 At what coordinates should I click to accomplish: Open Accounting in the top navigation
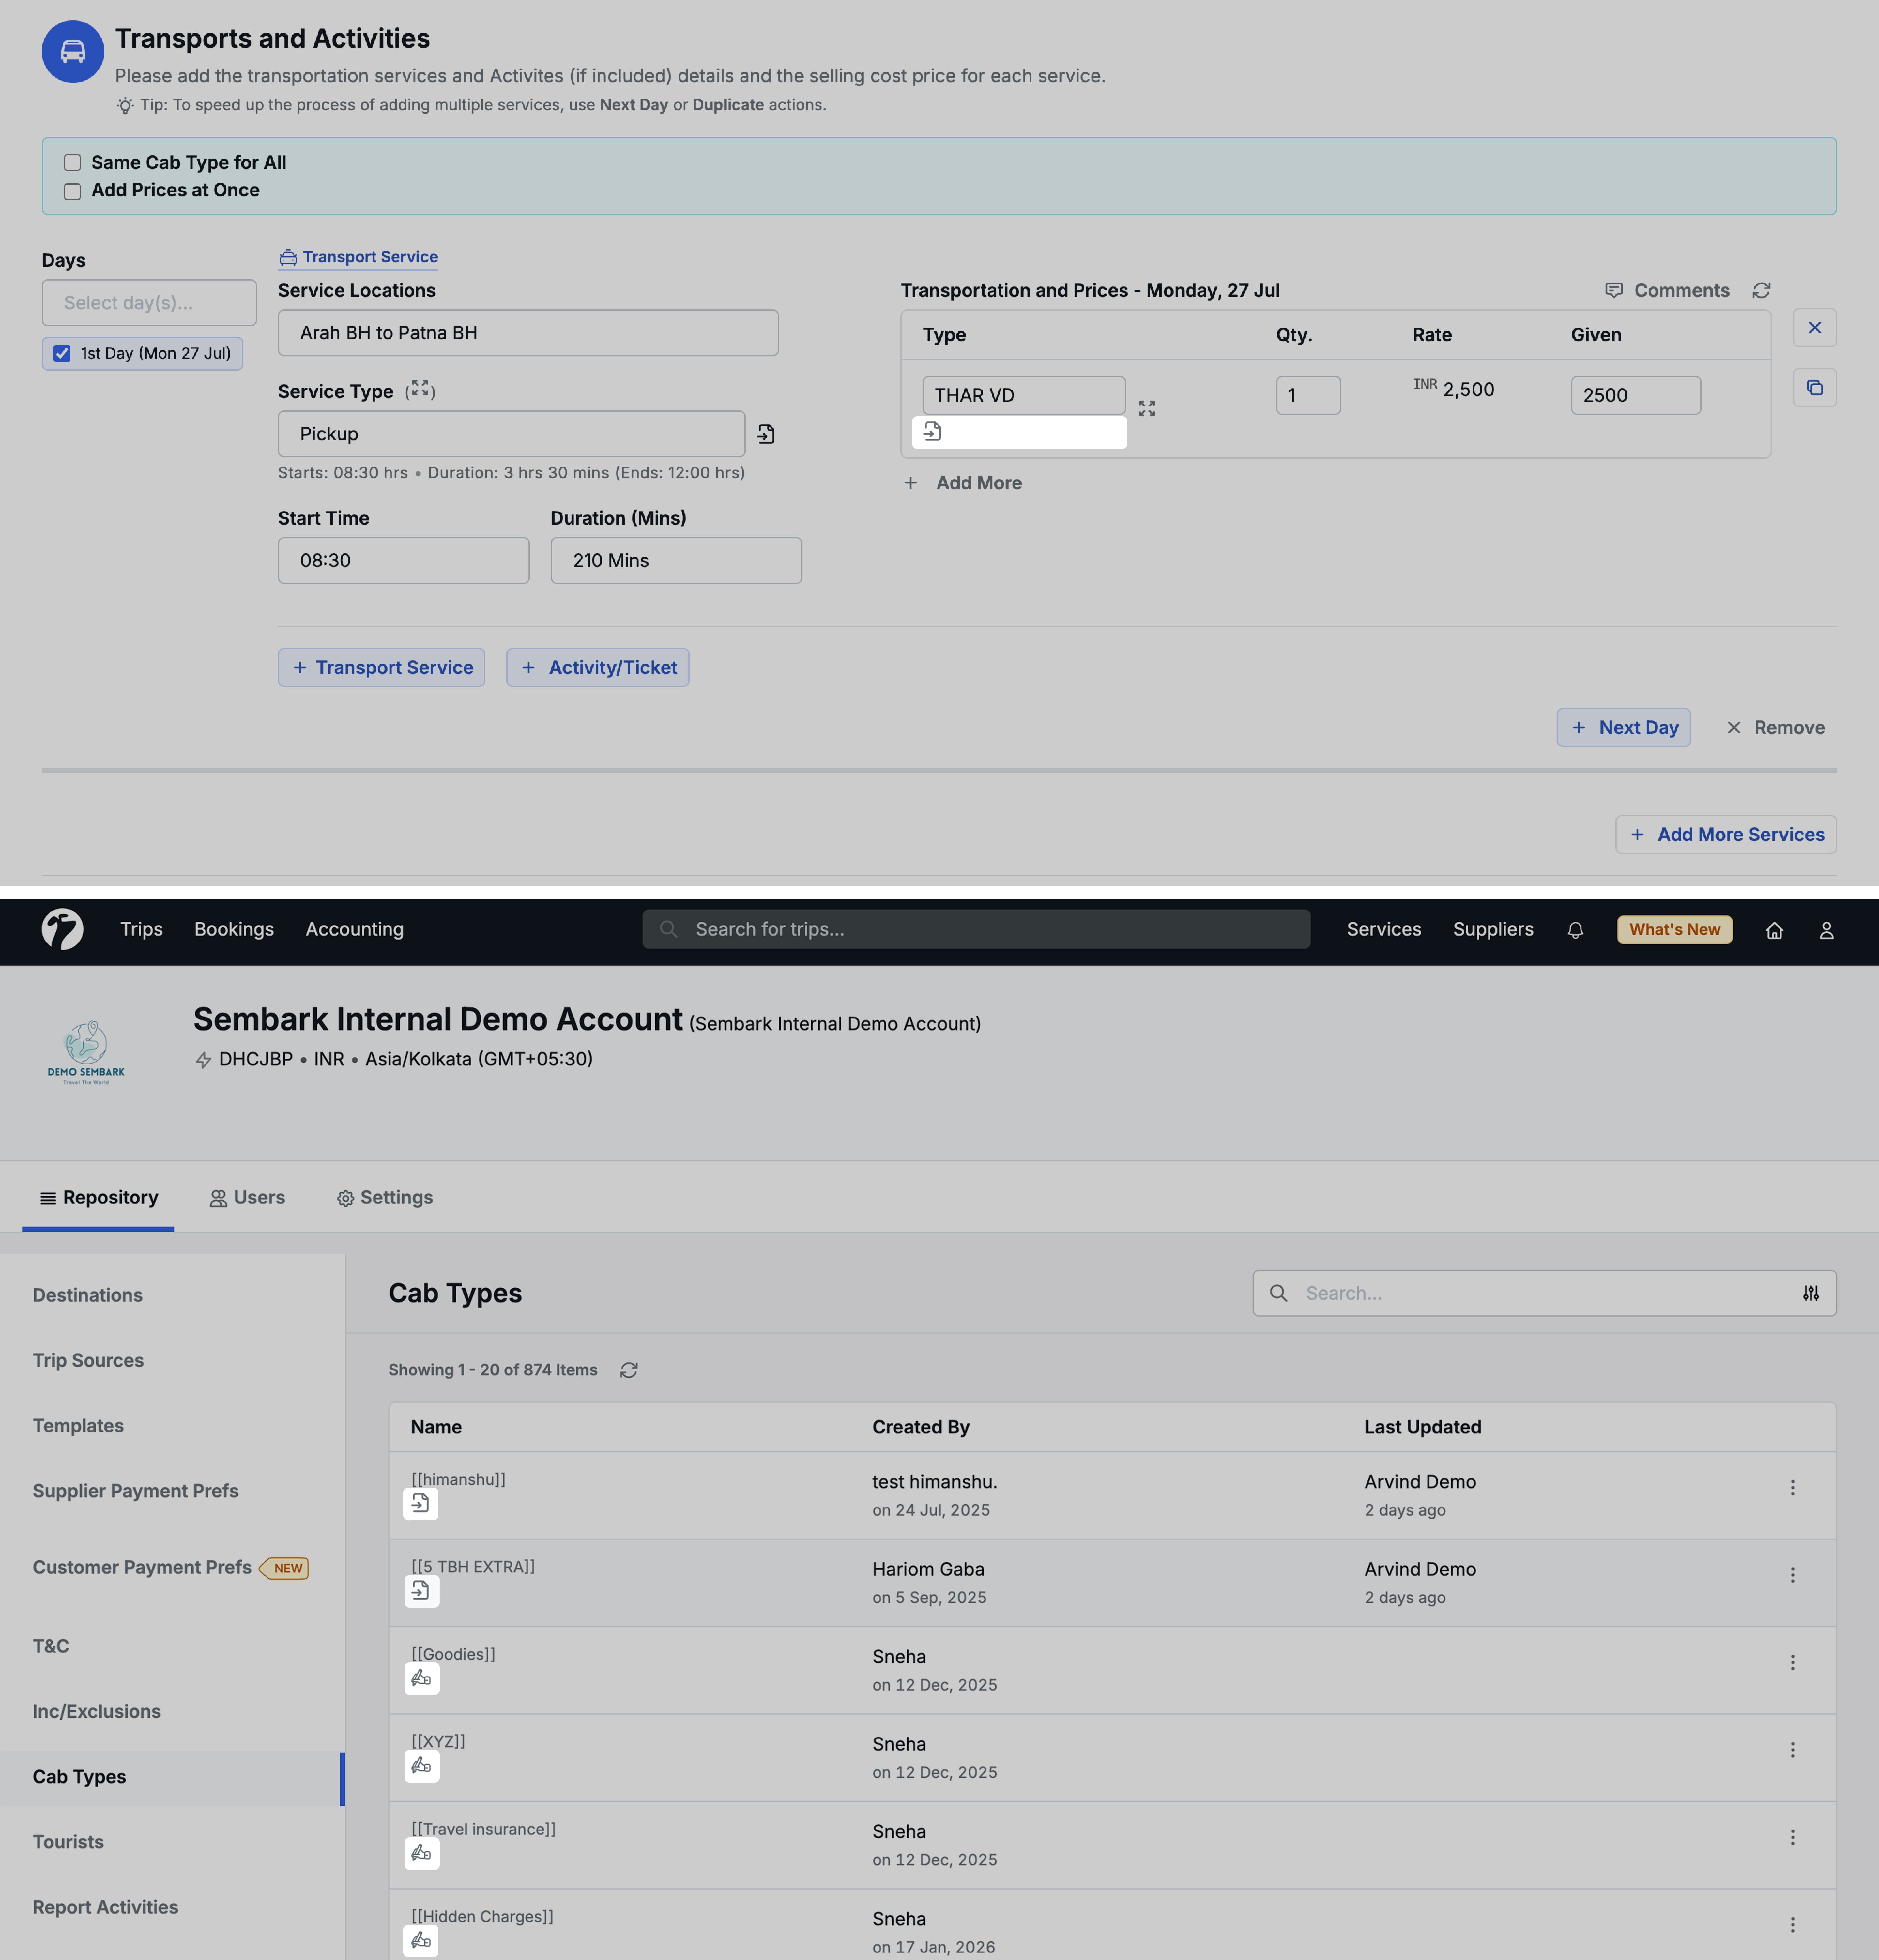[x=354, y=929]
